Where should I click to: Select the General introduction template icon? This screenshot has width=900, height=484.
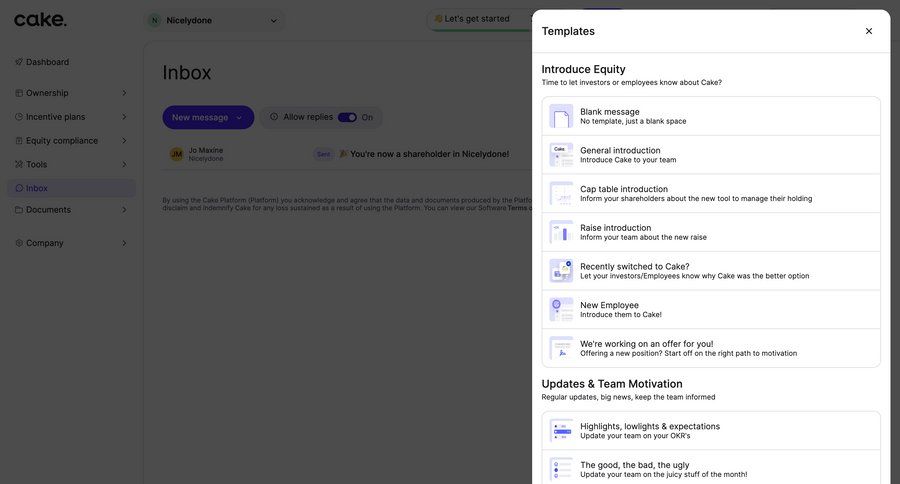coord(561,155)
